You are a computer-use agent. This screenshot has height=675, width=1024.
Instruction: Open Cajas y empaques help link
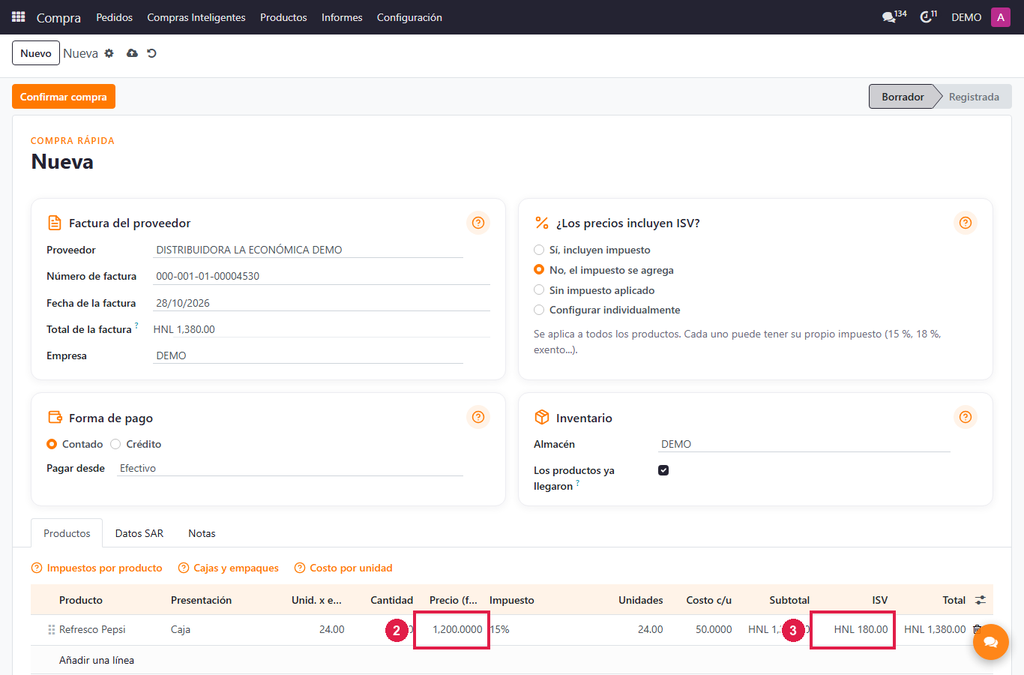coord(229,568)
